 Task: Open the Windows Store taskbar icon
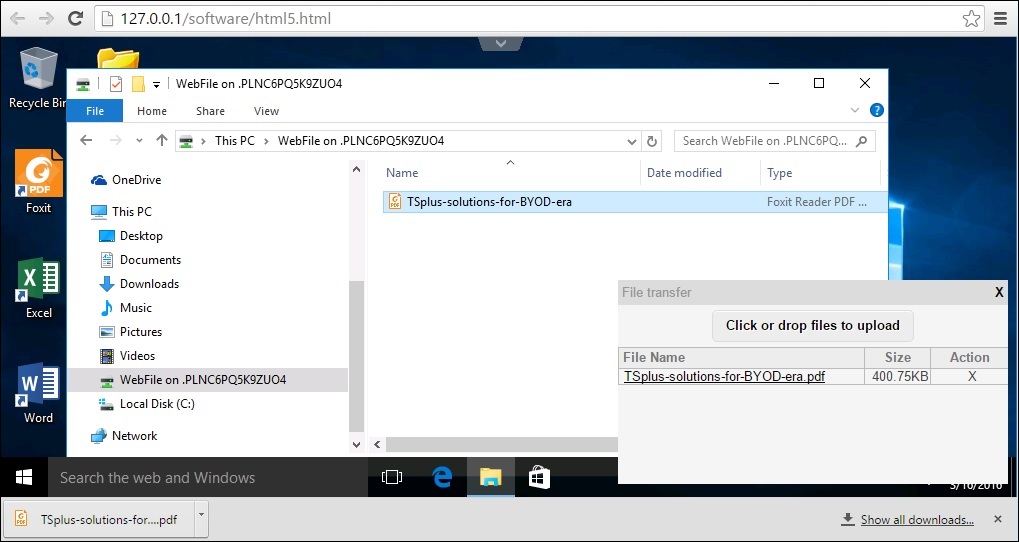pyautogui.click(x=538, y=478)
